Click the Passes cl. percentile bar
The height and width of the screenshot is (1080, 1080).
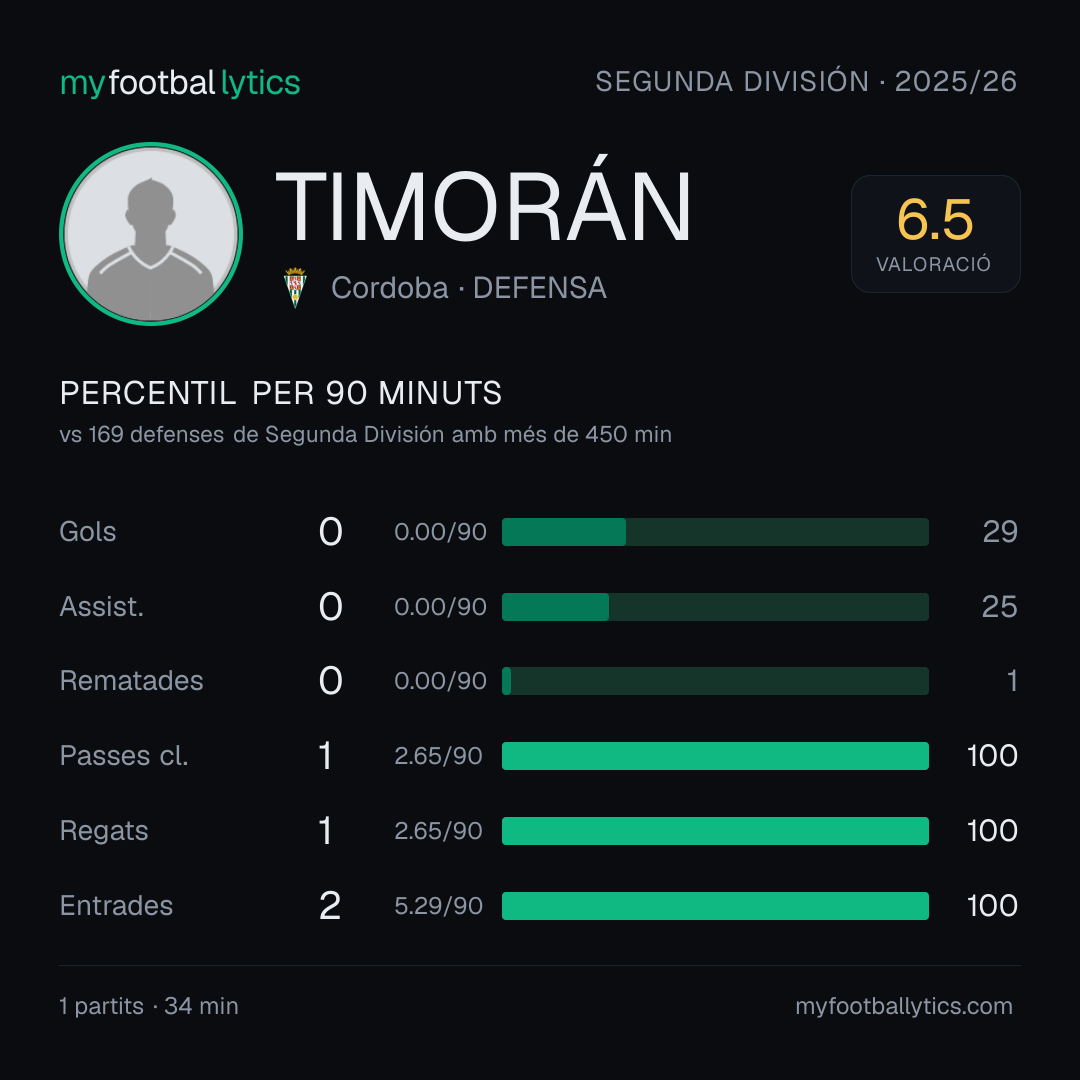pos(715,756)
